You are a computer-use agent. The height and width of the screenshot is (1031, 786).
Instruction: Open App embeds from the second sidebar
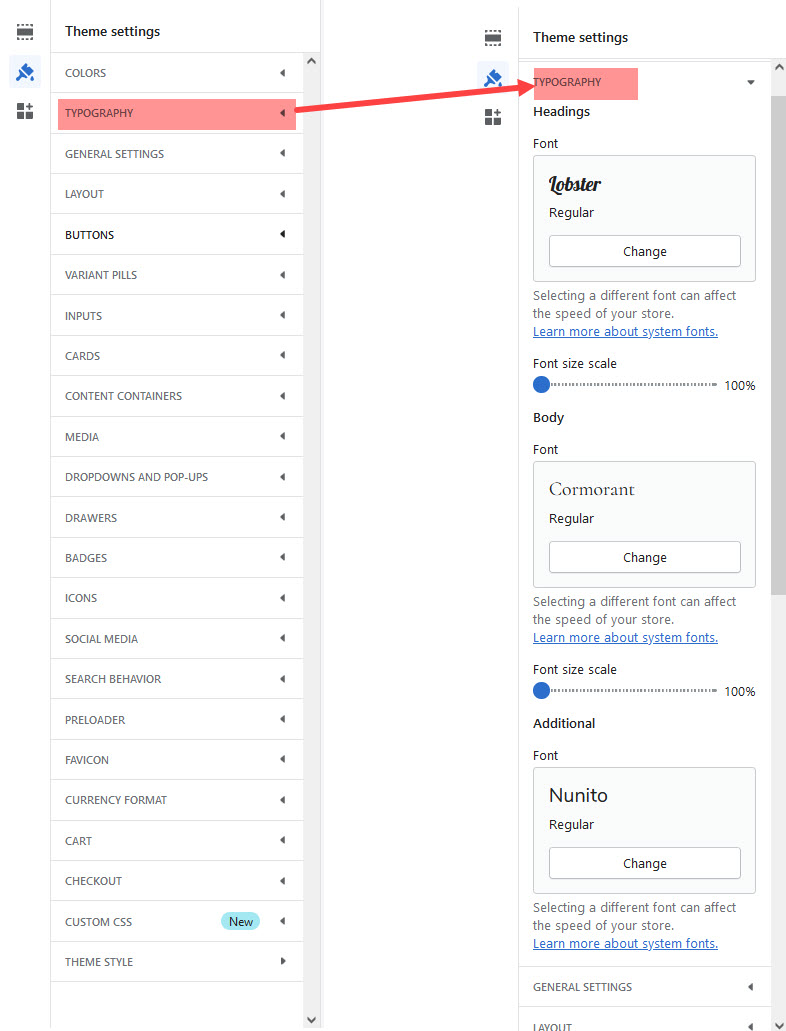(x=493, y=117)
